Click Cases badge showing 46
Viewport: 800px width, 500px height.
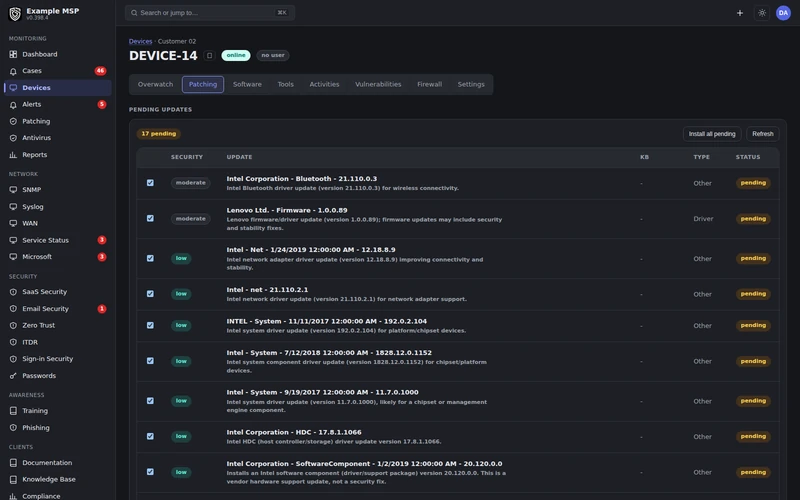point(101,71)
